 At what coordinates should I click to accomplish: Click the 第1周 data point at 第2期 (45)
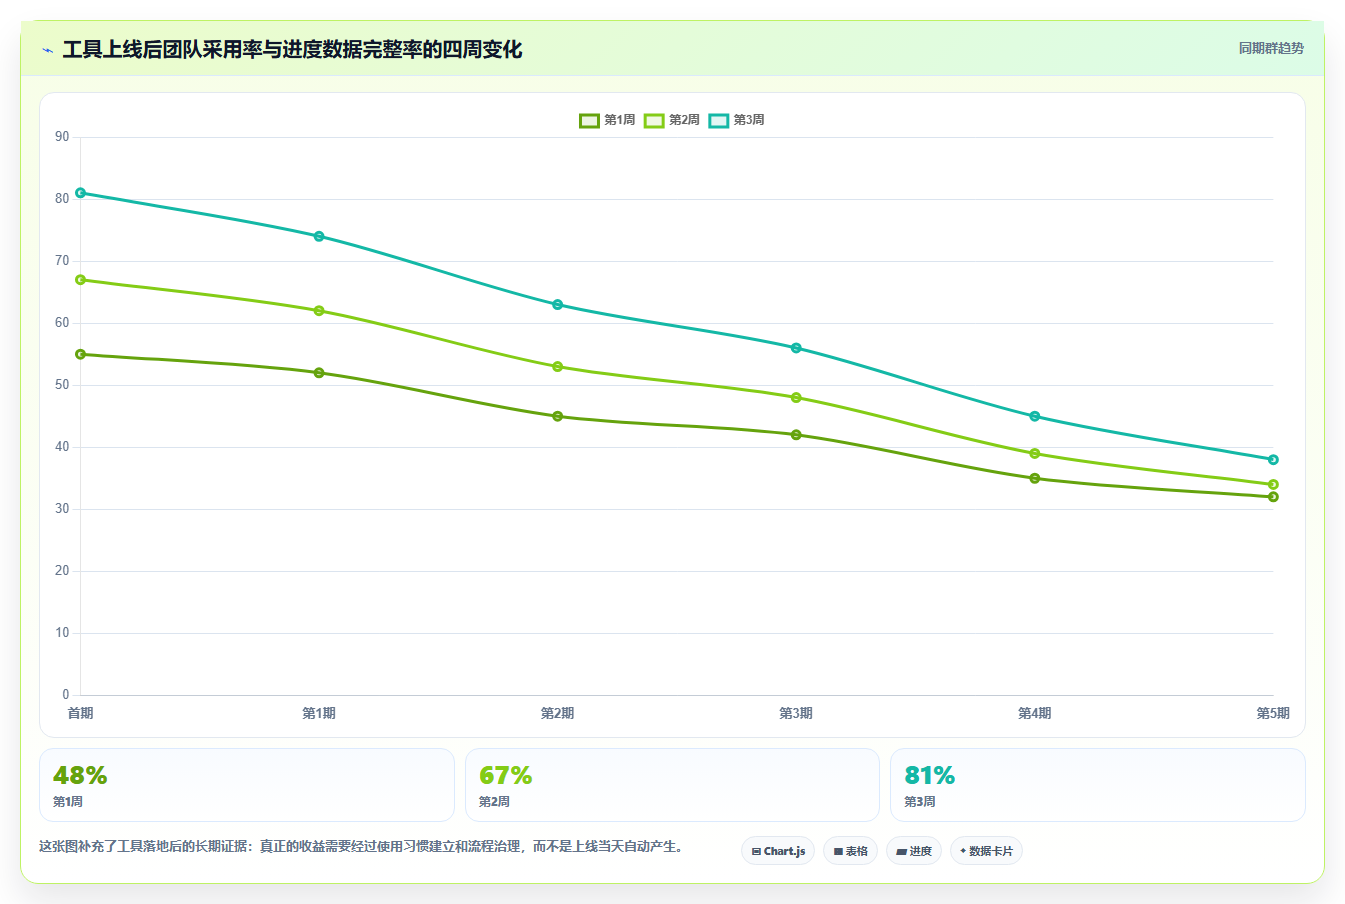(557, 416)
